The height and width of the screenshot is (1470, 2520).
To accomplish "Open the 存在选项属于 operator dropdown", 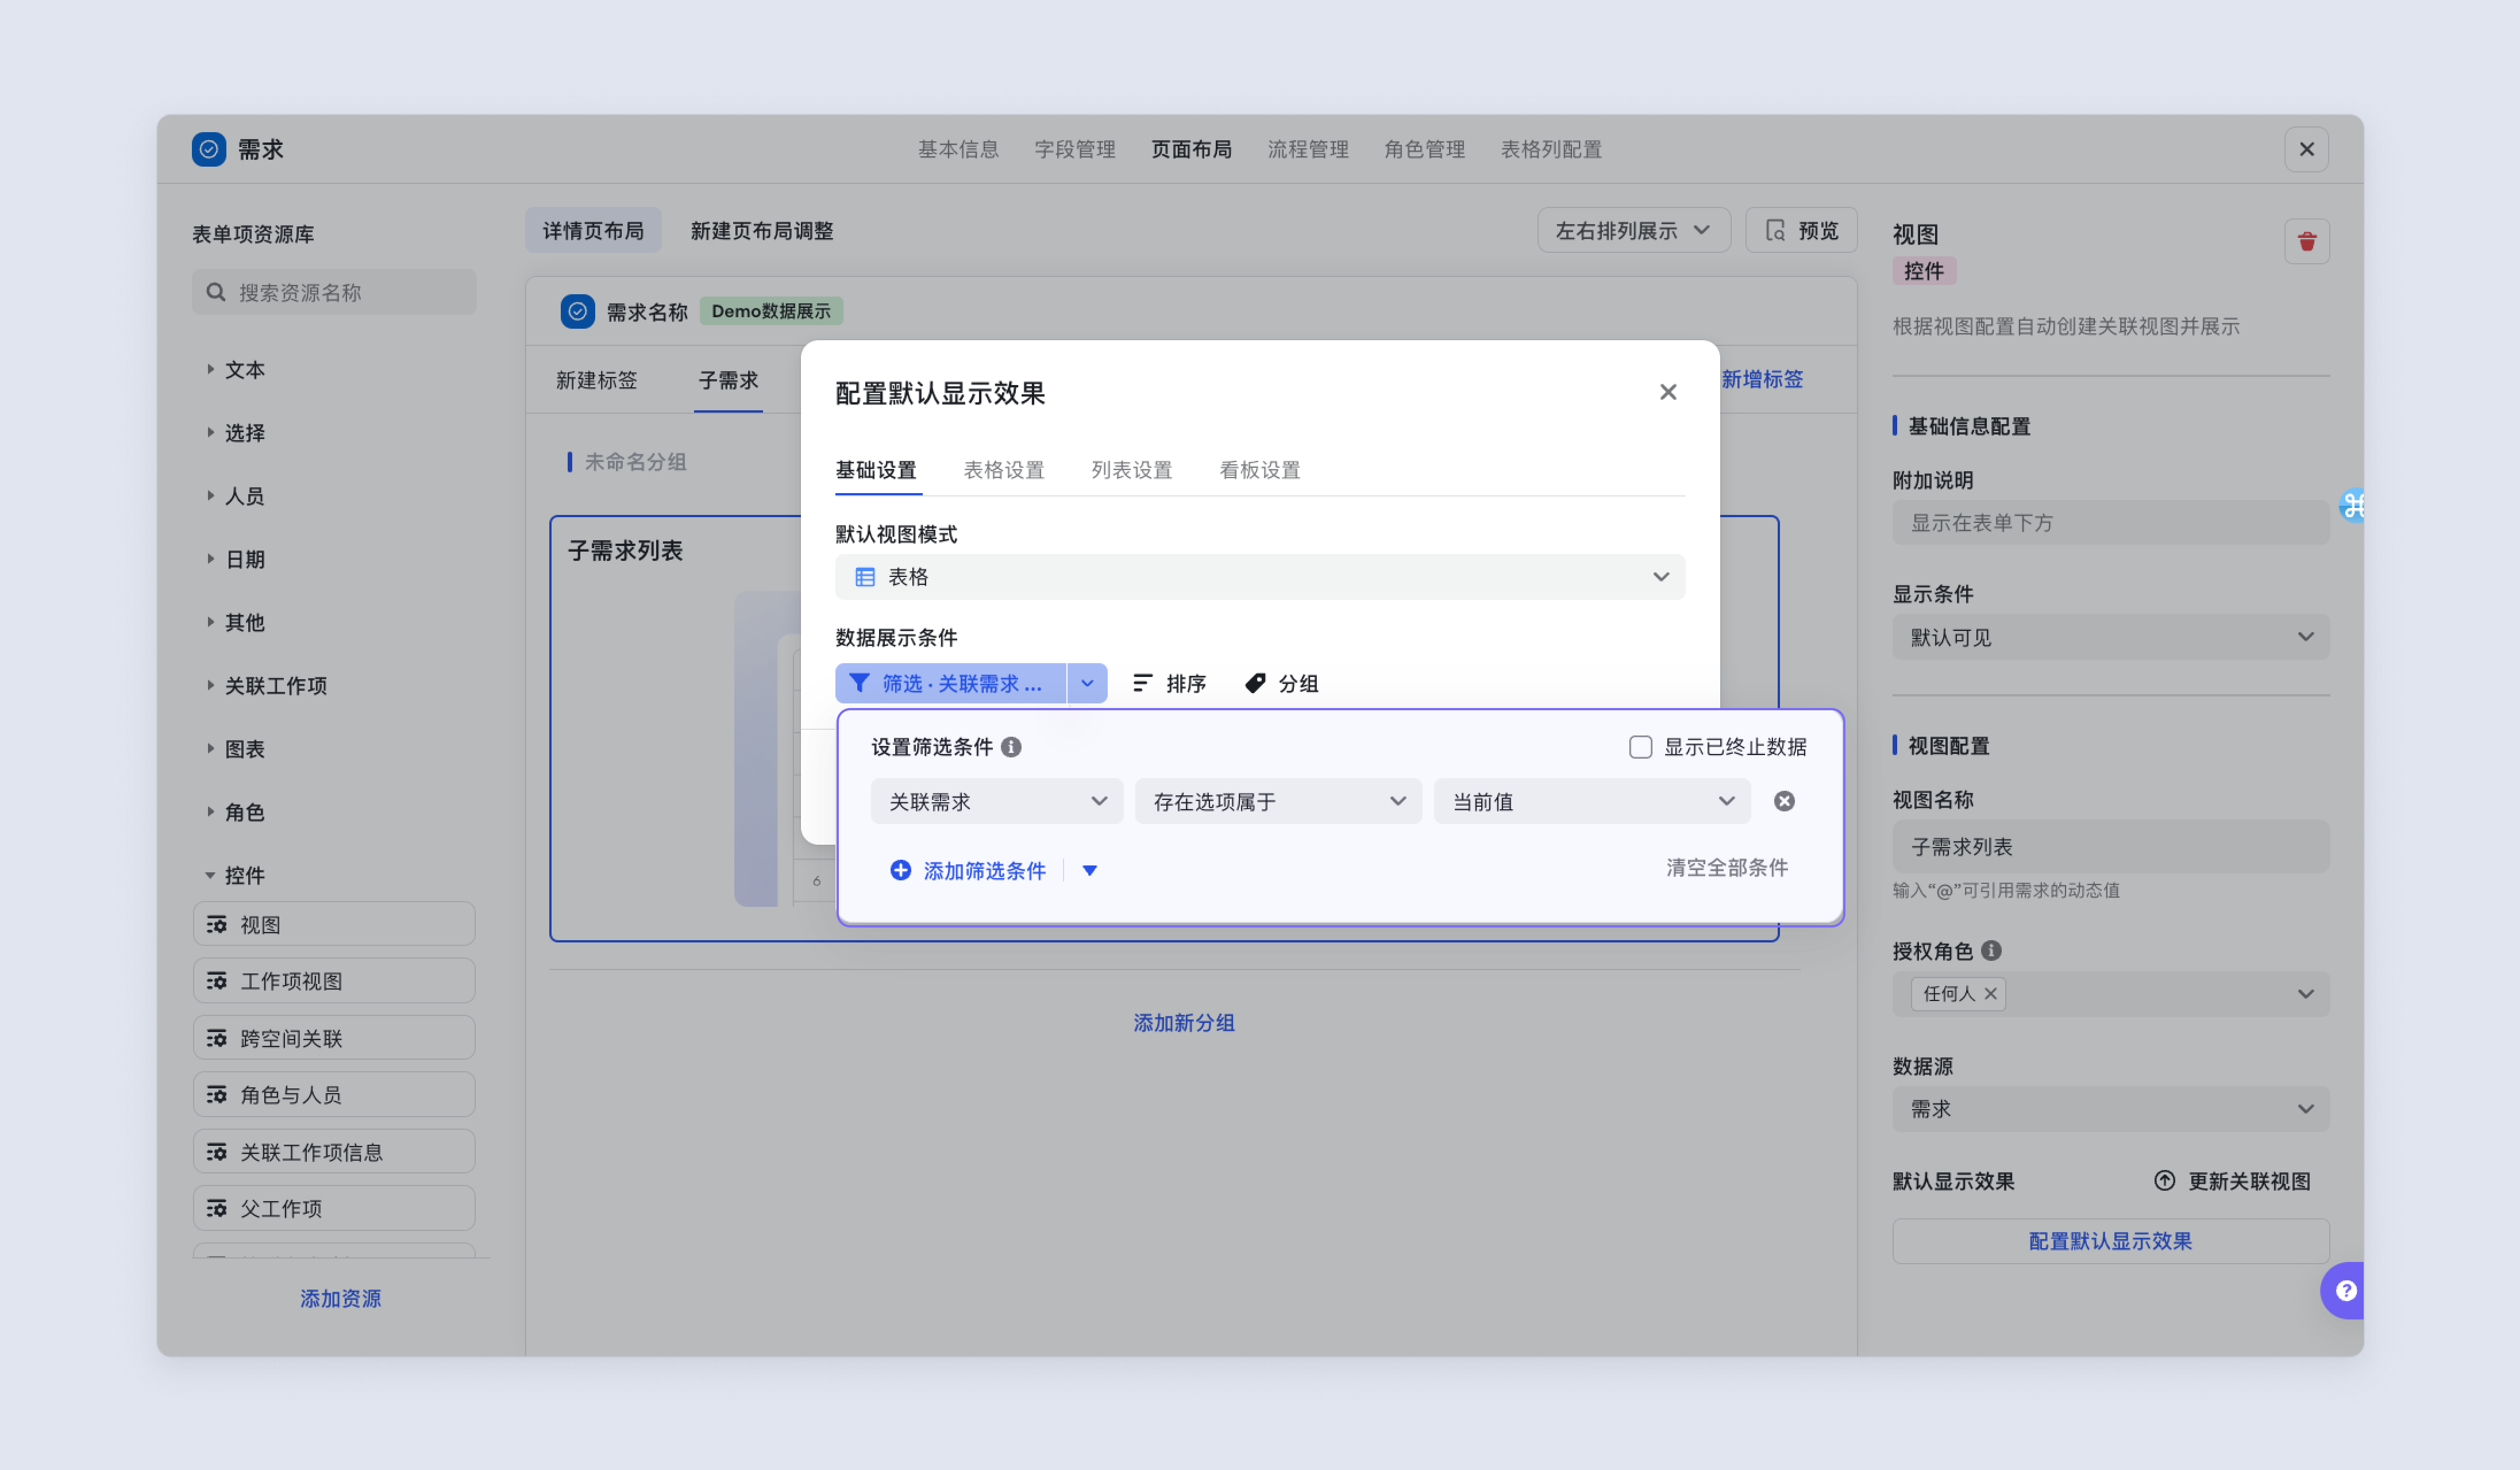I will pyautogui.click(x=1278, y=801).
